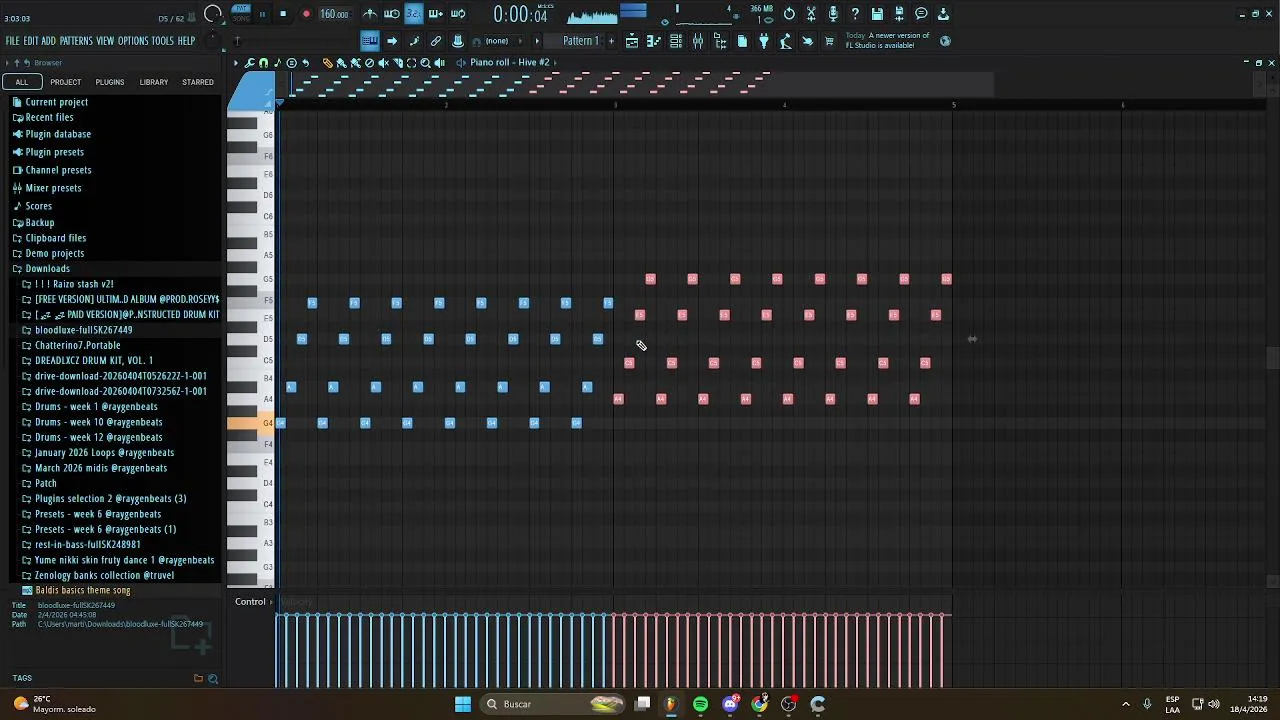The height and width of the screenshot is (720, 1280).
Task: Click the scissors audio editor icon
Action: 811,14
